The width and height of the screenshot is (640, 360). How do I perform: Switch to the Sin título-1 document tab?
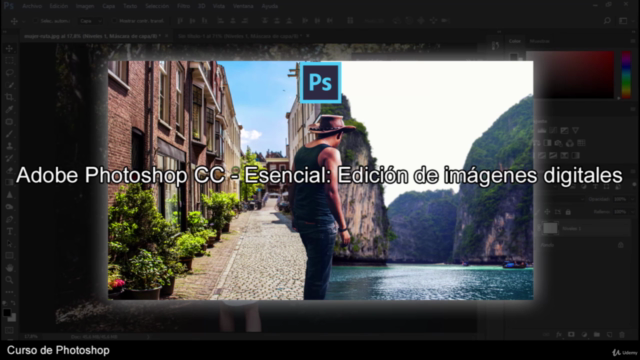click(x=240, y=36)
